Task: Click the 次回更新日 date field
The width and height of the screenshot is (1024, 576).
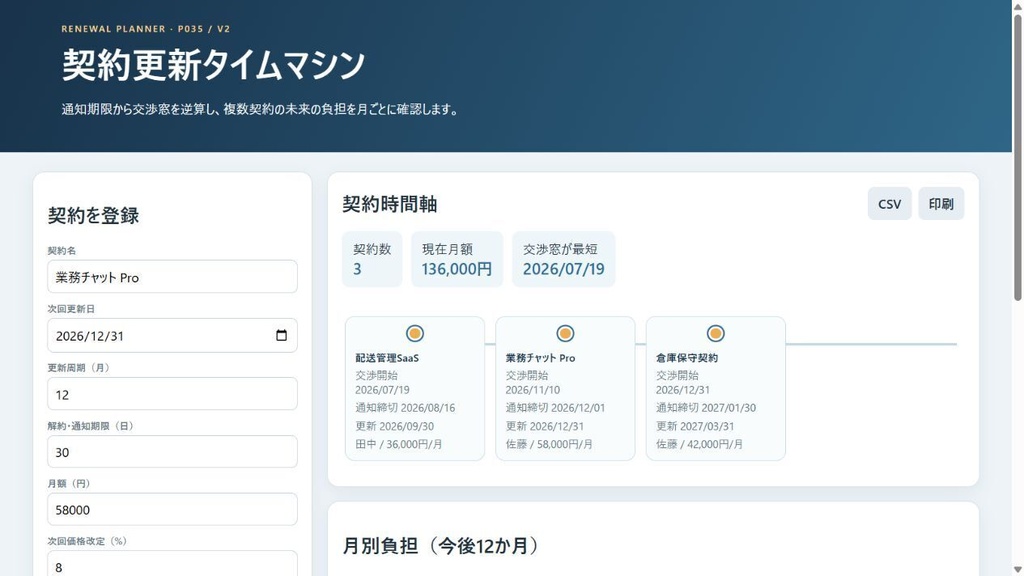Action: pos(172,336)
